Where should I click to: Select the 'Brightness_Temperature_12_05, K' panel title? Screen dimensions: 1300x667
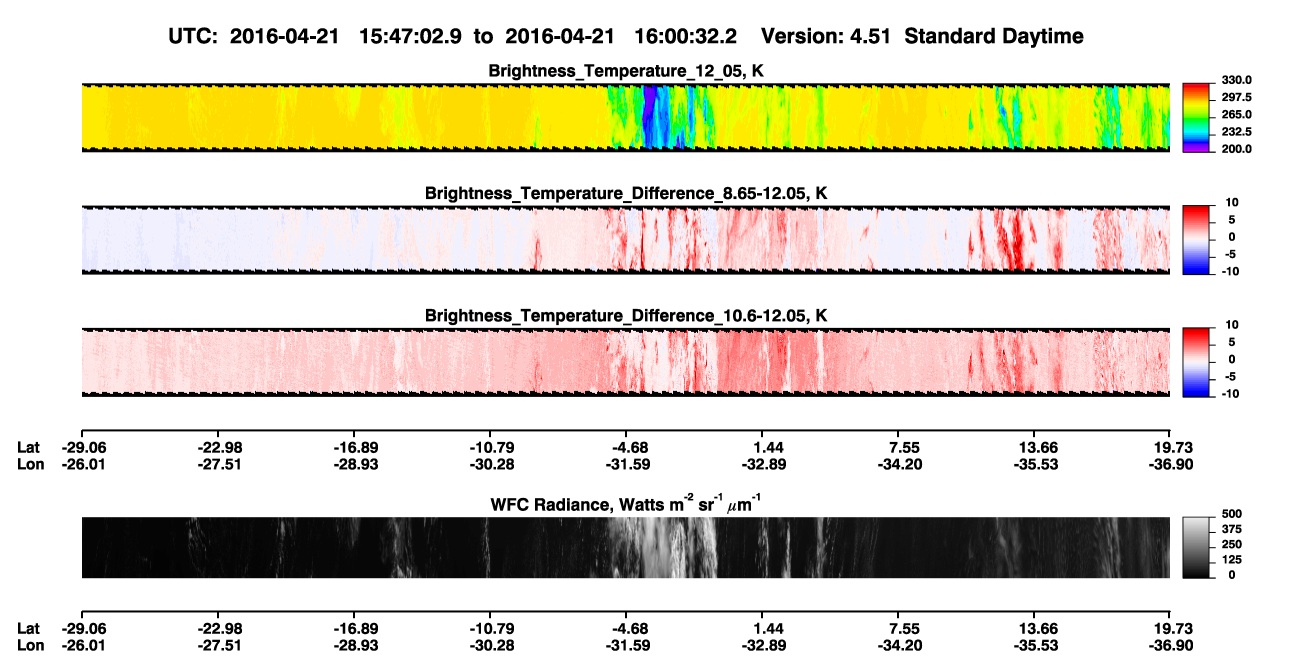tap(626, 72)
